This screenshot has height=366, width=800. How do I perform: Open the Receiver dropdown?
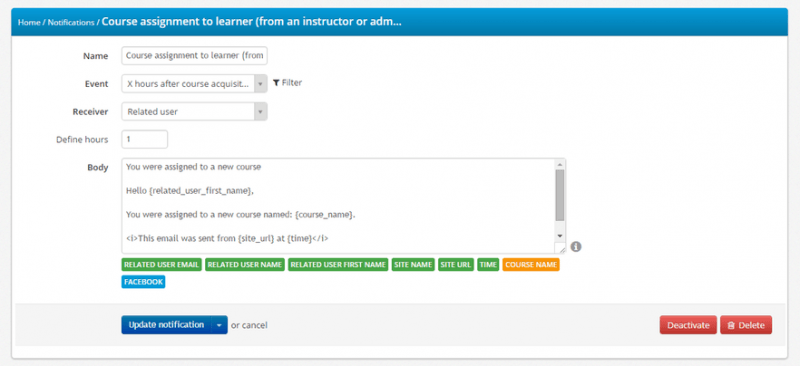(x=194, y=112)
